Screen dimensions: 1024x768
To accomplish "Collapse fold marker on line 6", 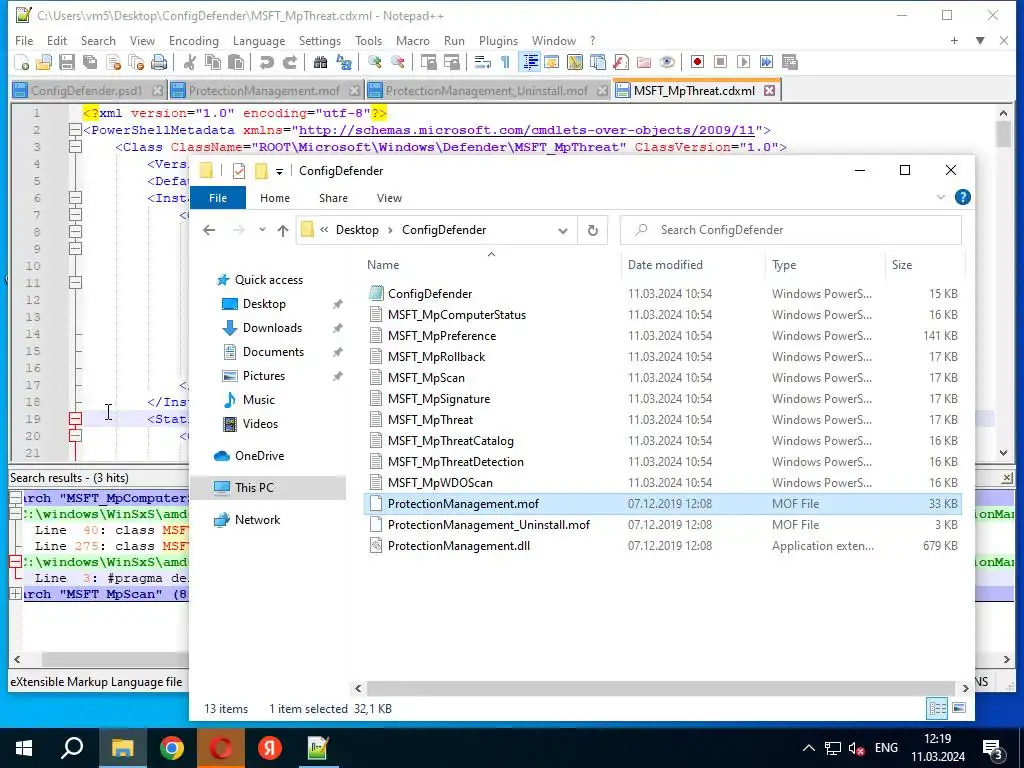I will coord(75,198).
